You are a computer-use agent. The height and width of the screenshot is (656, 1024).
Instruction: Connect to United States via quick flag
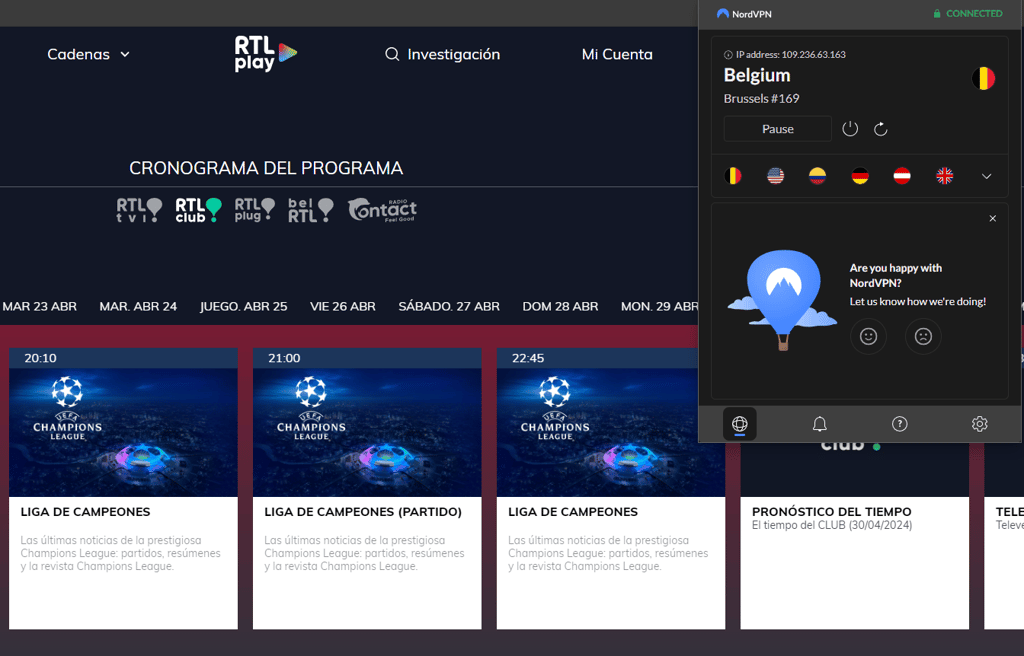click(775, 176)
